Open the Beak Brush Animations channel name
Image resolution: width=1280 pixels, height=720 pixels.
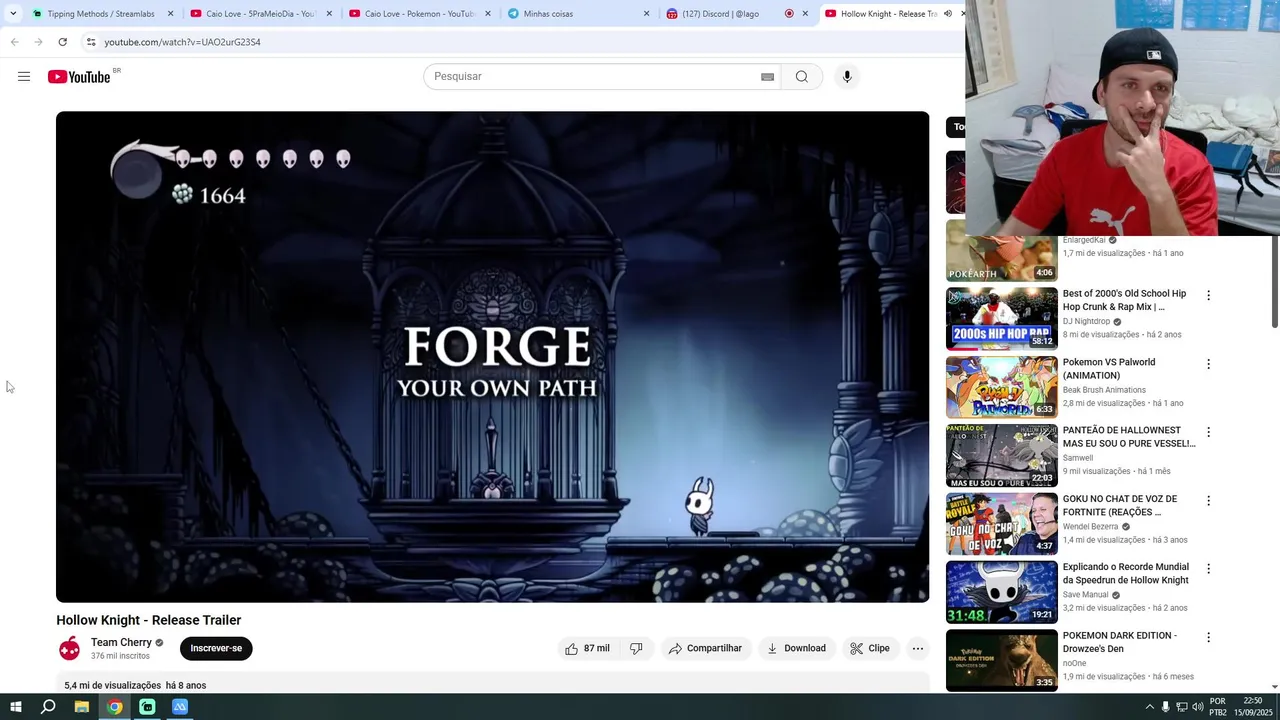click(1104, 390)
